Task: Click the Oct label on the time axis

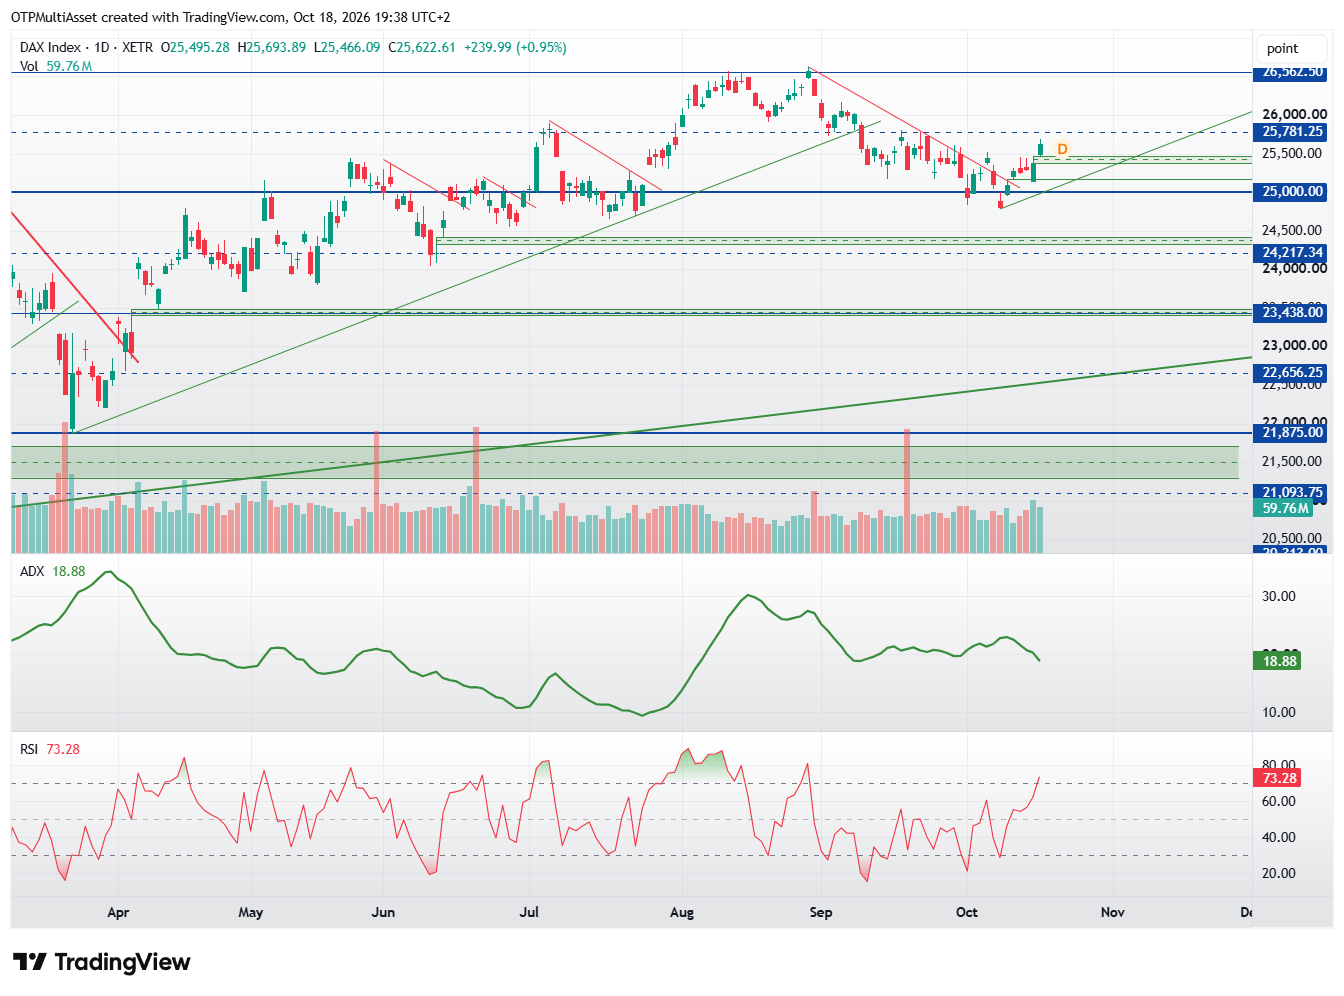Action: coord(967,912)
